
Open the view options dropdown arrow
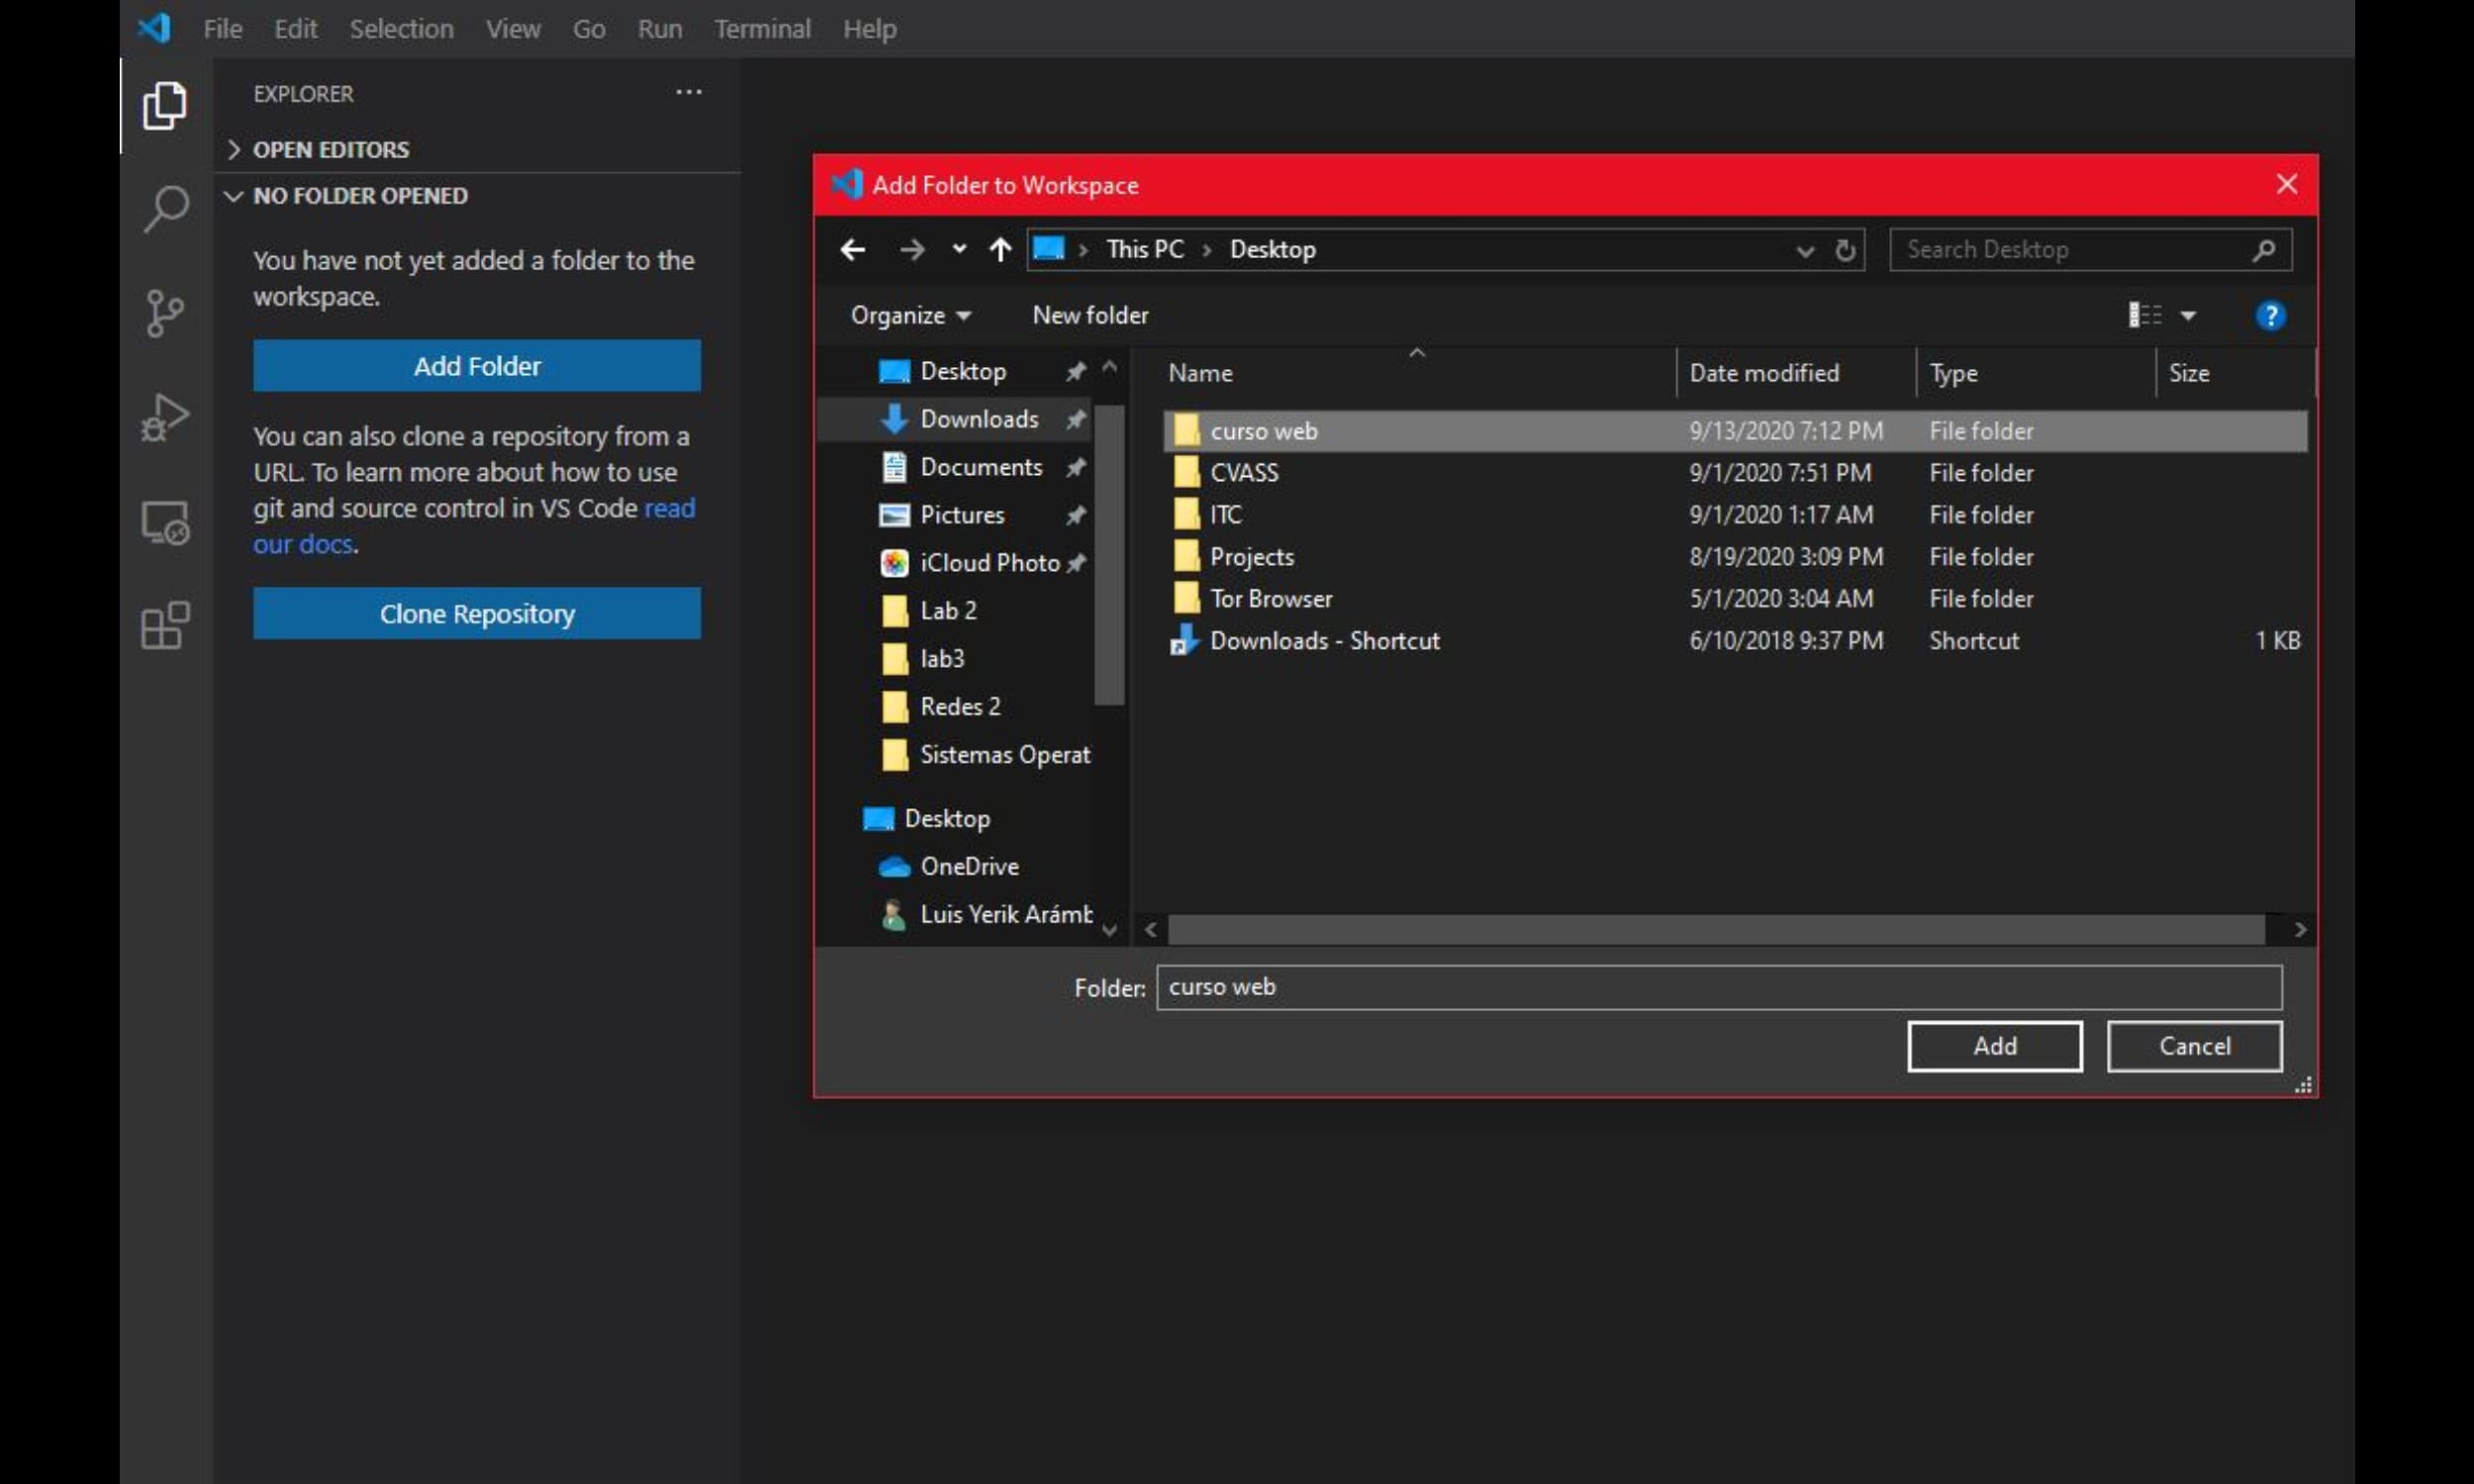[2188, 316]
